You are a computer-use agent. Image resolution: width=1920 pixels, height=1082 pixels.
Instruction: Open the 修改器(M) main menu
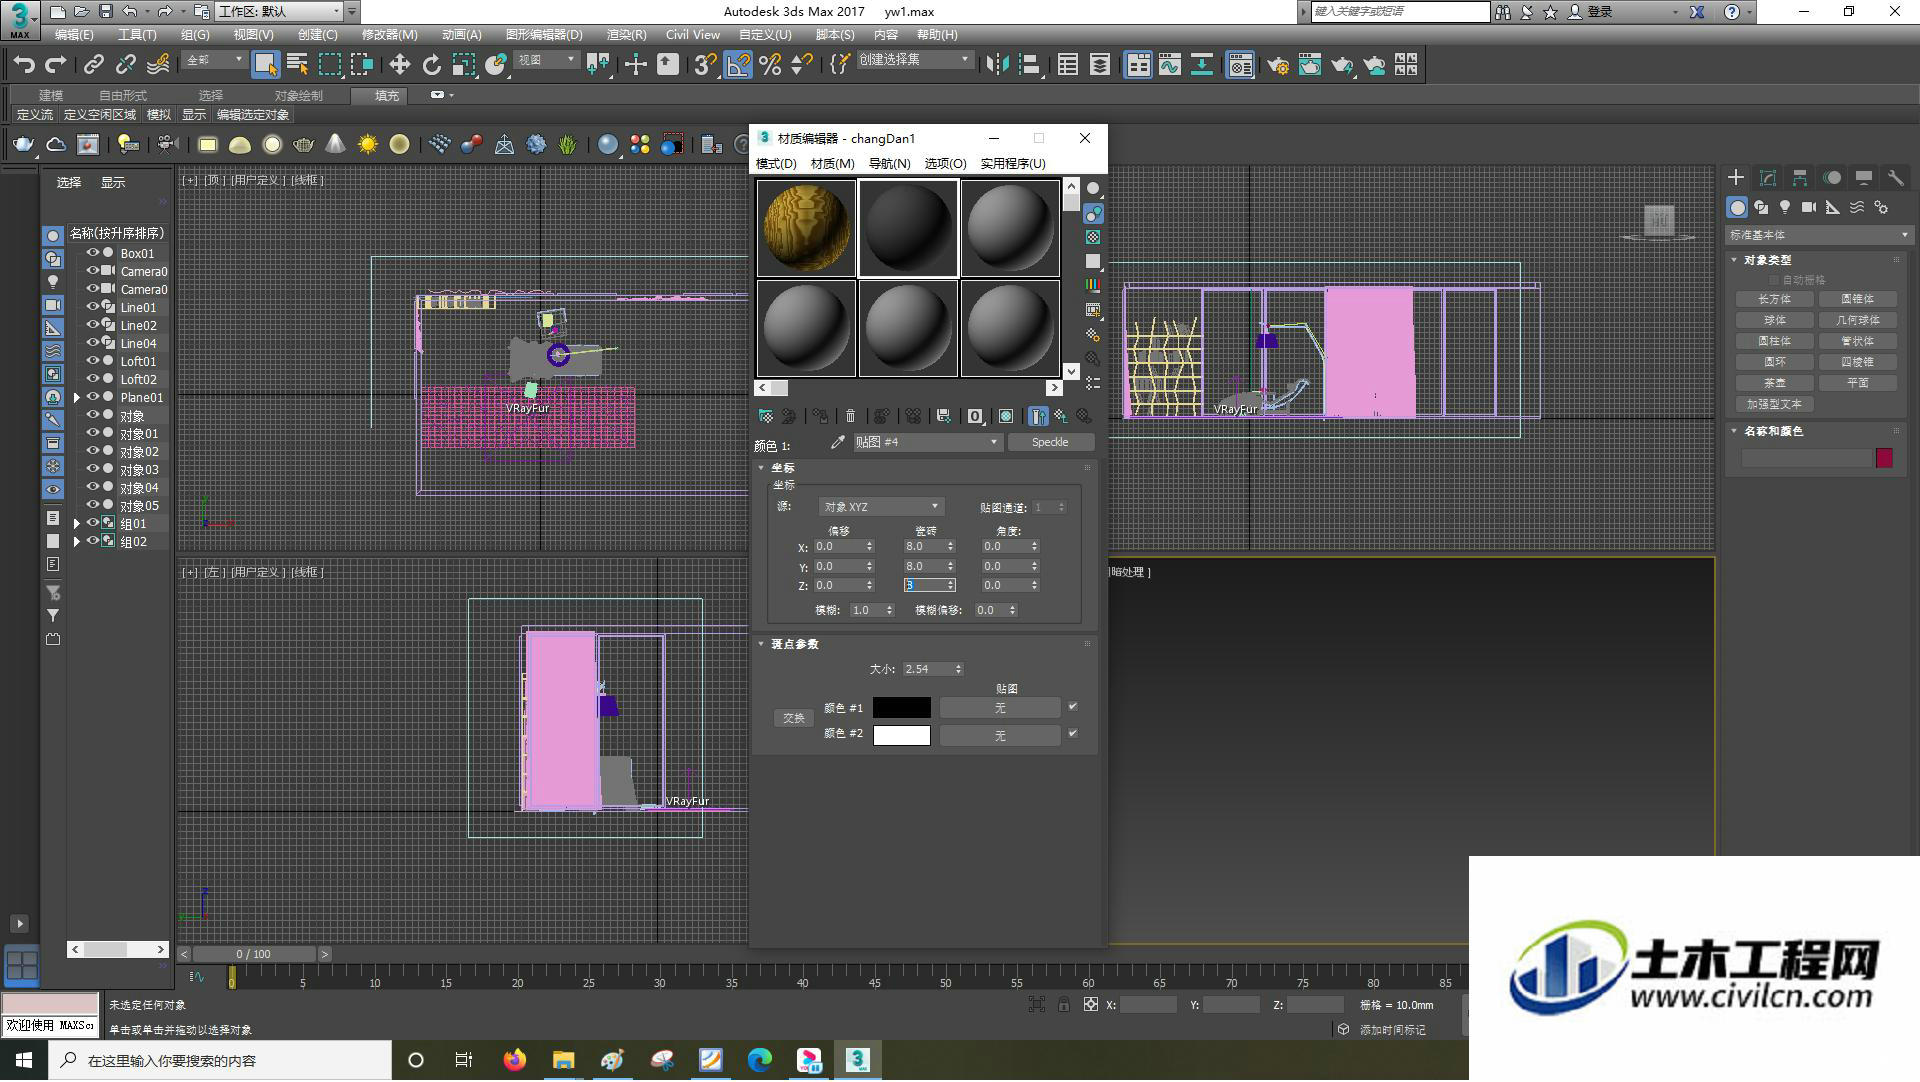click(x=389, y=35)
